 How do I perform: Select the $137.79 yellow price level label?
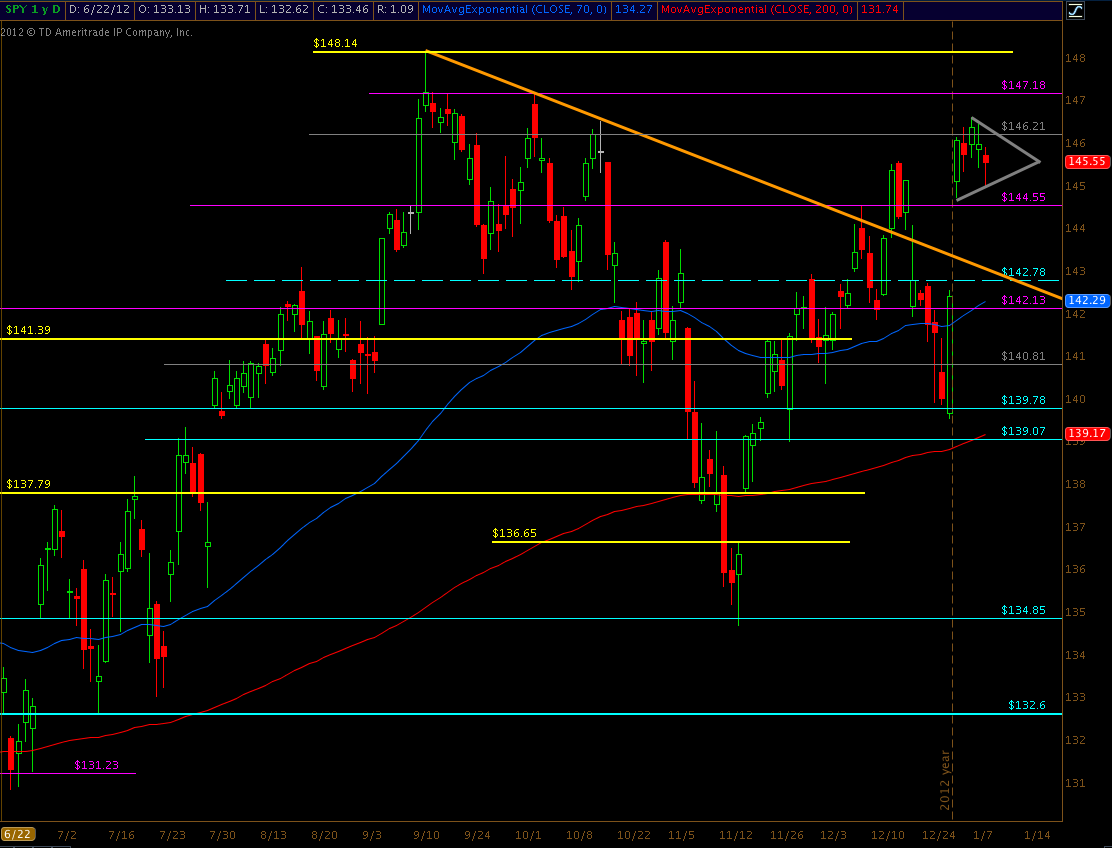tap(28, 484)
